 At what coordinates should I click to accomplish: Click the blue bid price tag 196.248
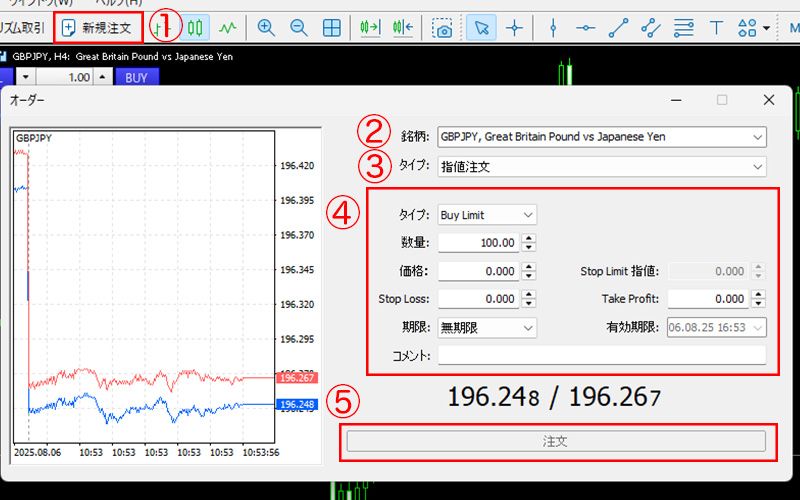[x=297, y=405]
